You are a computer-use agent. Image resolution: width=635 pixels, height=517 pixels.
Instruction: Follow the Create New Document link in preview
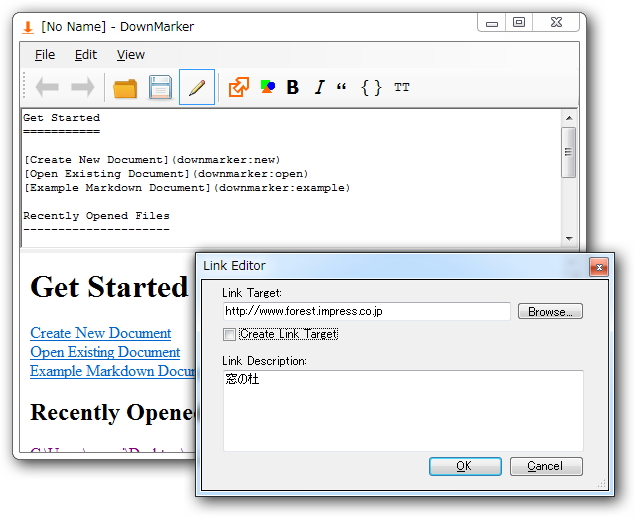click(x=100, y=333)
